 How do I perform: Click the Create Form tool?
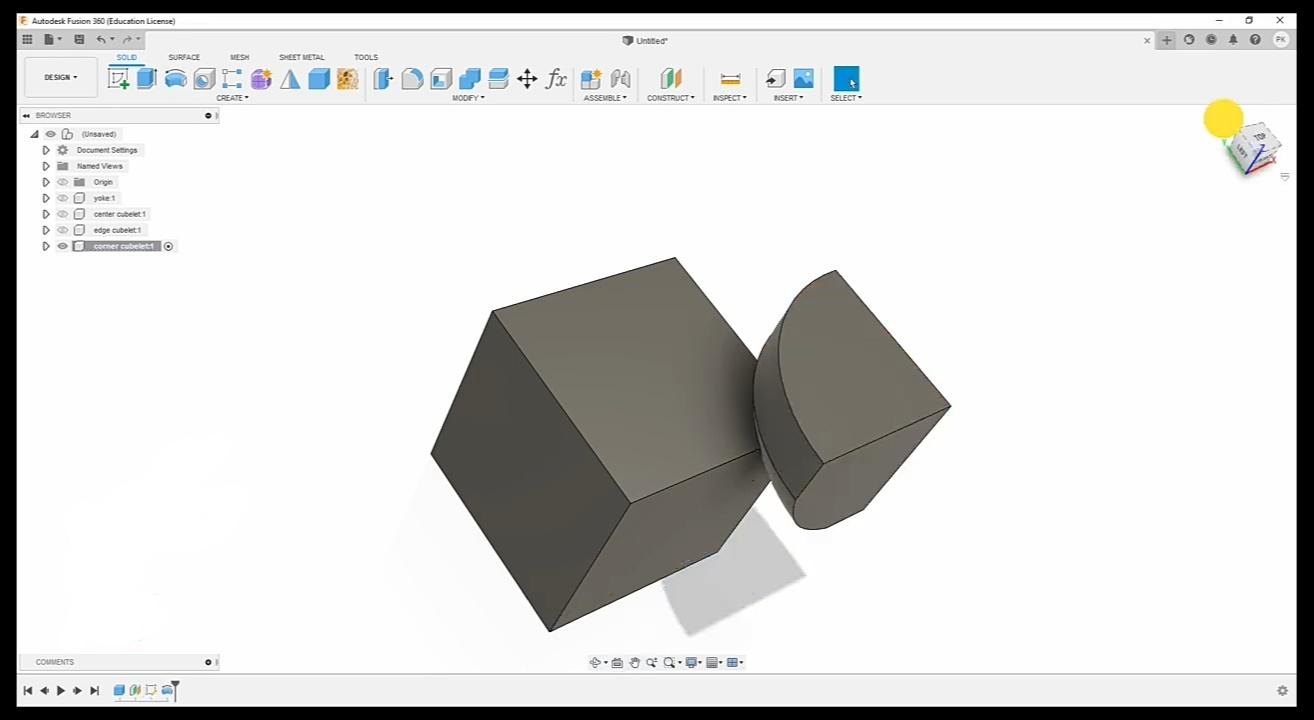tap(261, 79)
